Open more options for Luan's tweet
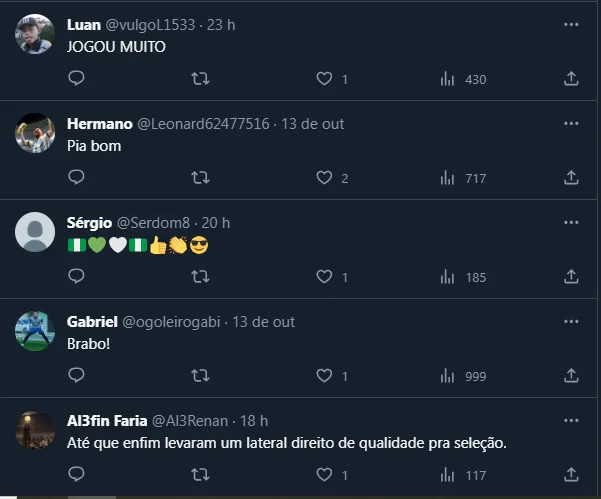 point(571,24)
